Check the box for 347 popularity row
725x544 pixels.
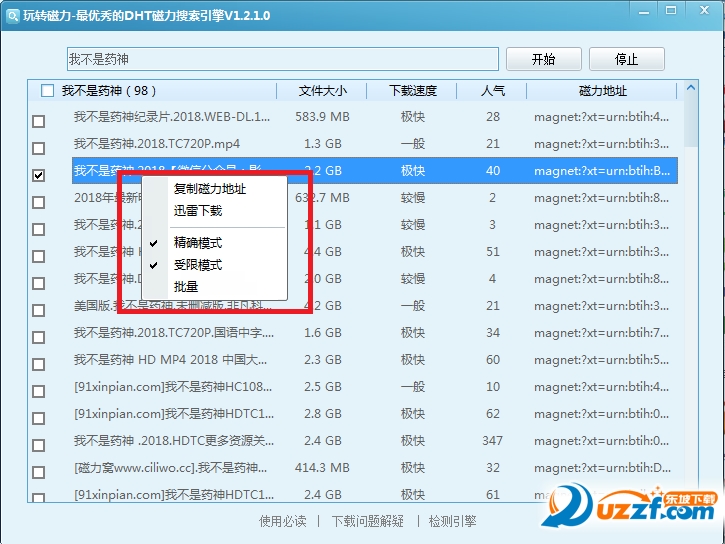click(39, 446)
